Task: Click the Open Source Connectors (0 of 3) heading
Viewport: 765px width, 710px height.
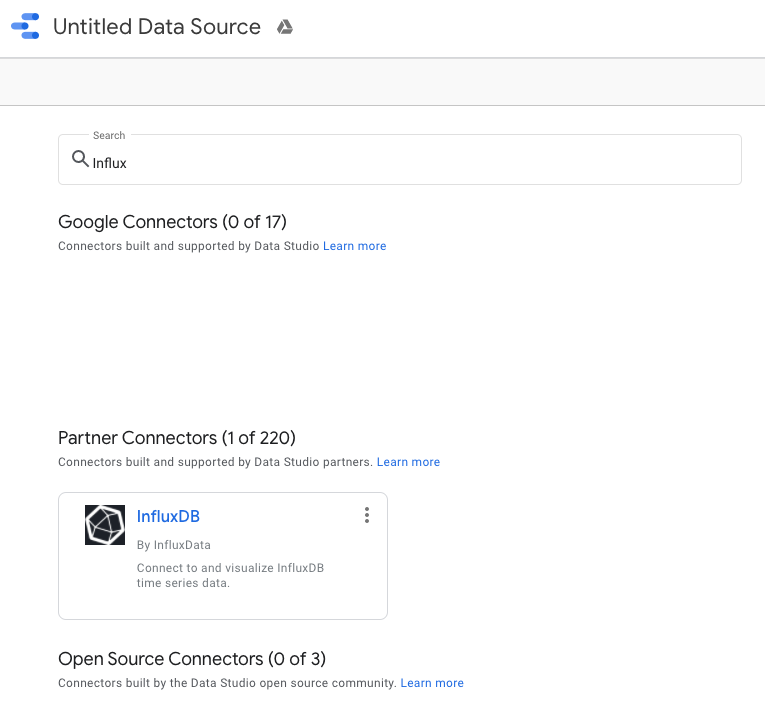Action: click(x=192, y=659)
